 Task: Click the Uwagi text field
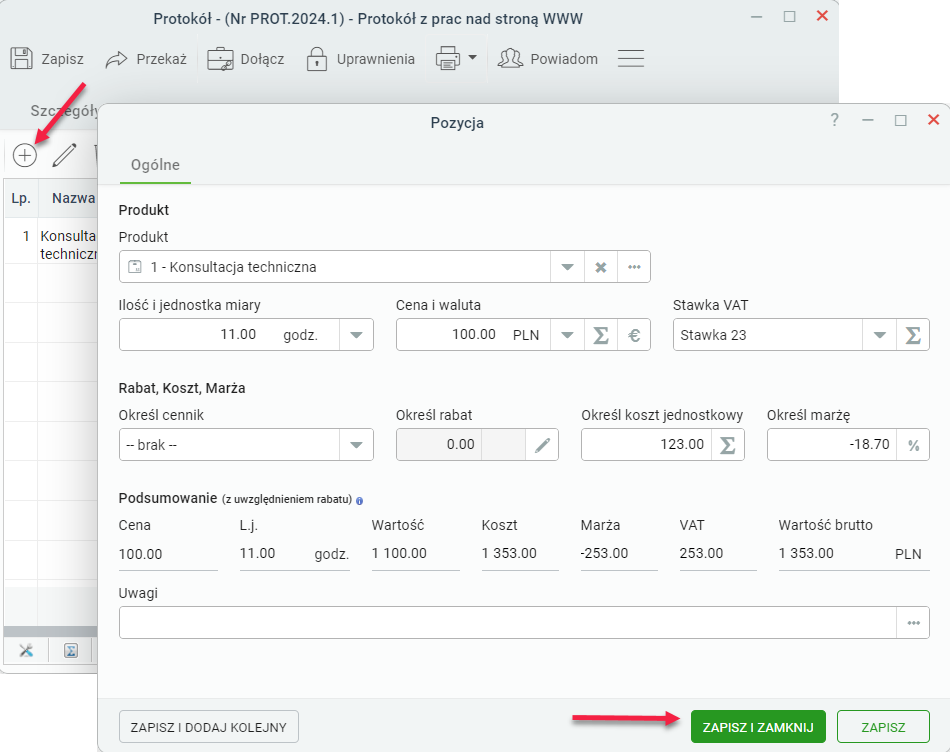click(x=508, y=622)
